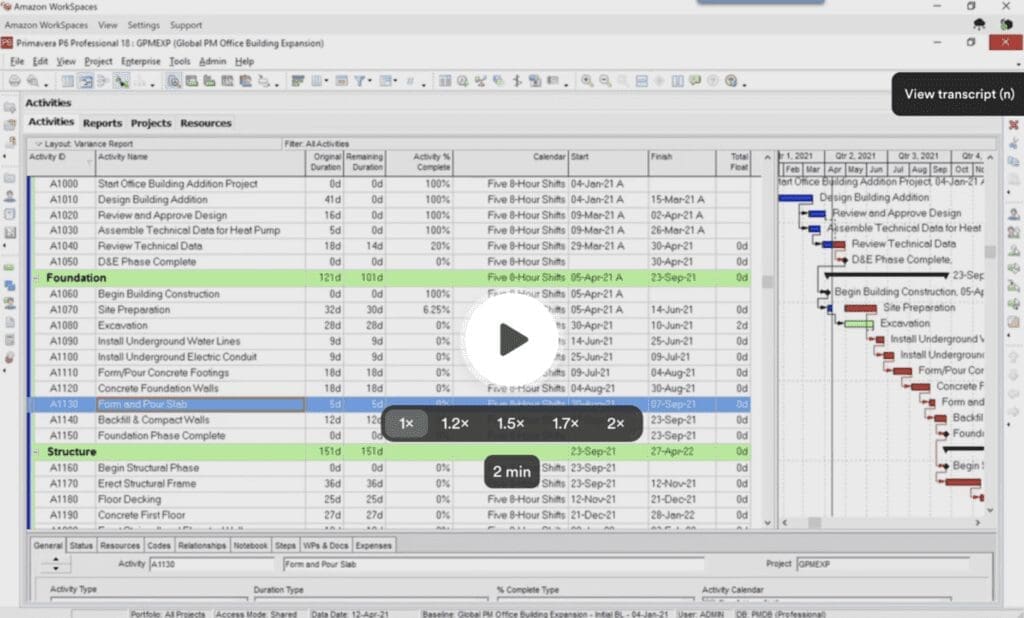Click the activity table scroll down arrow

(767, 523)
